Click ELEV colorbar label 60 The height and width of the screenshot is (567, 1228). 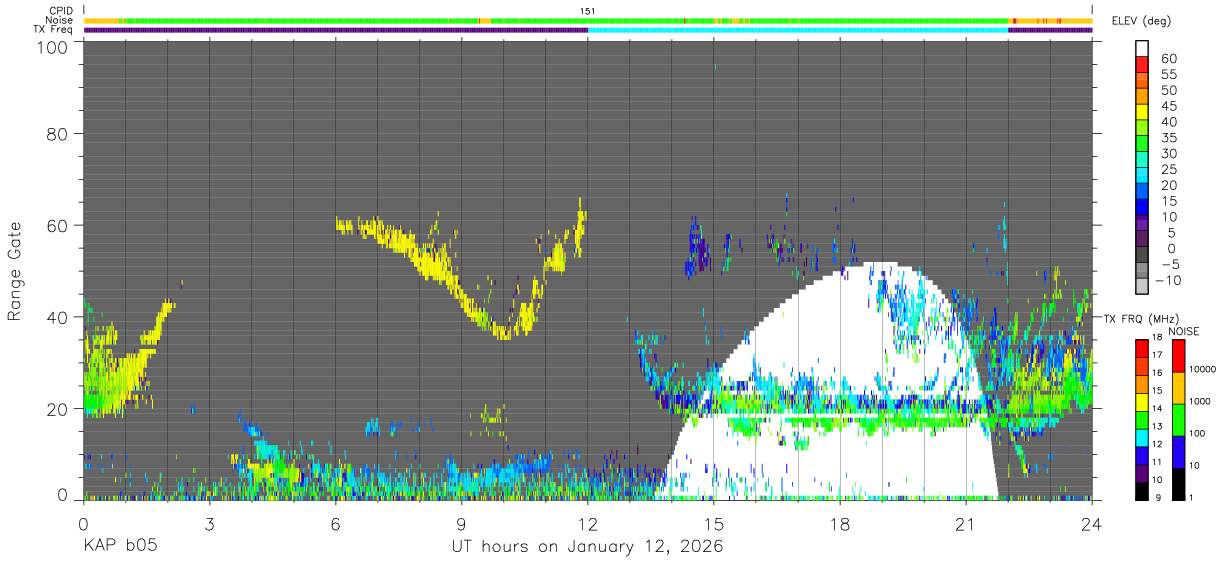click(1170, 58)
